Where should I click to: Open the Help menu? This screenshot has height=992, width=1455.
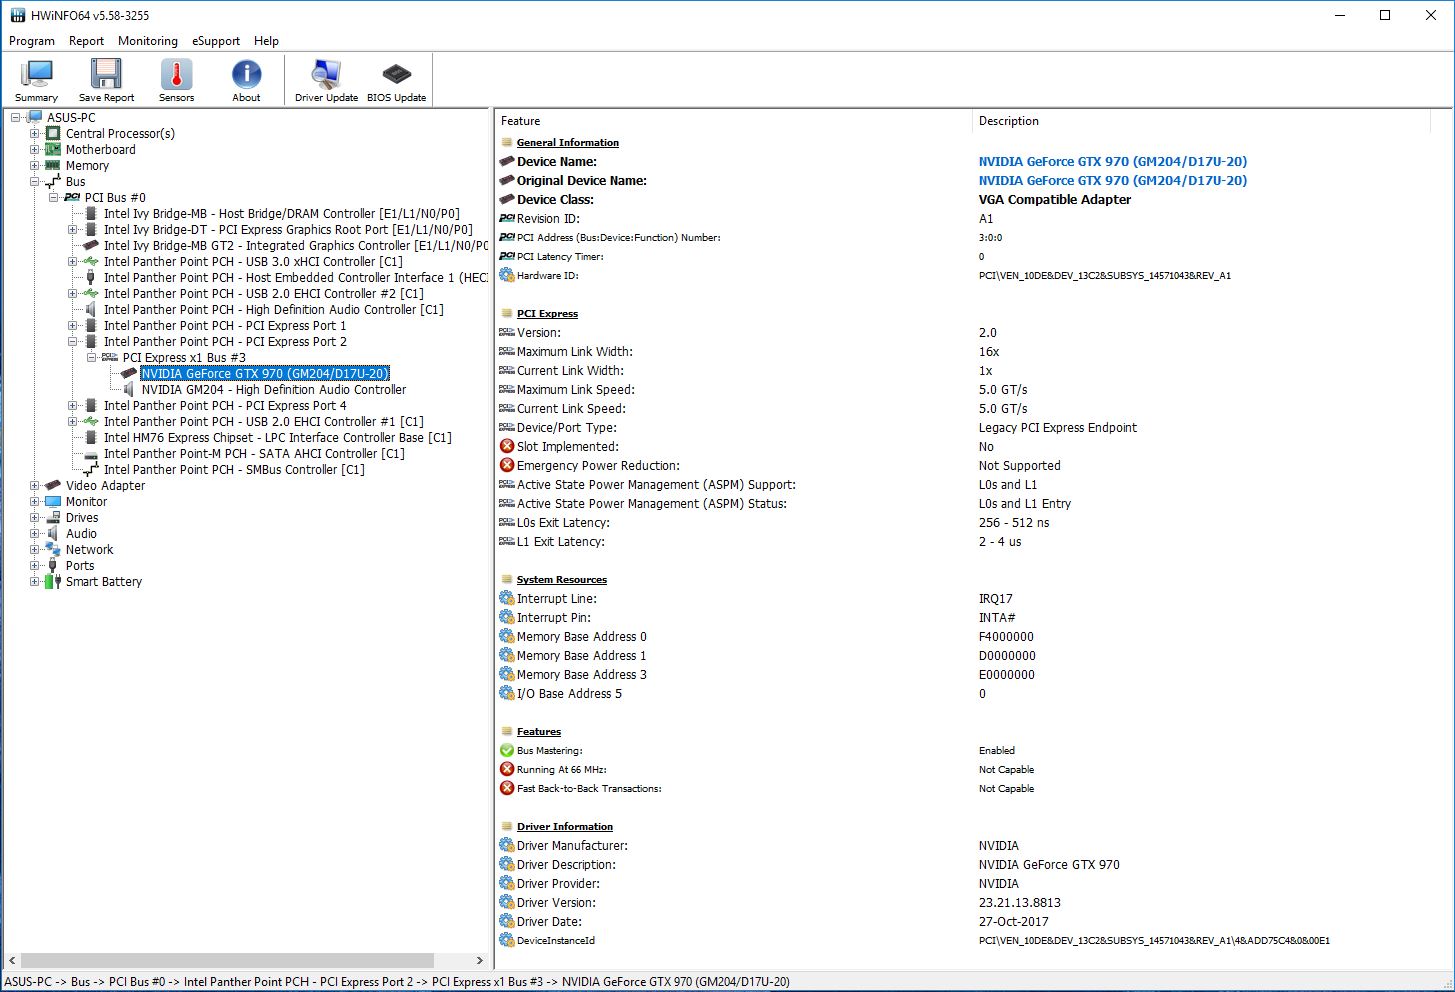(x=266, y=41)
